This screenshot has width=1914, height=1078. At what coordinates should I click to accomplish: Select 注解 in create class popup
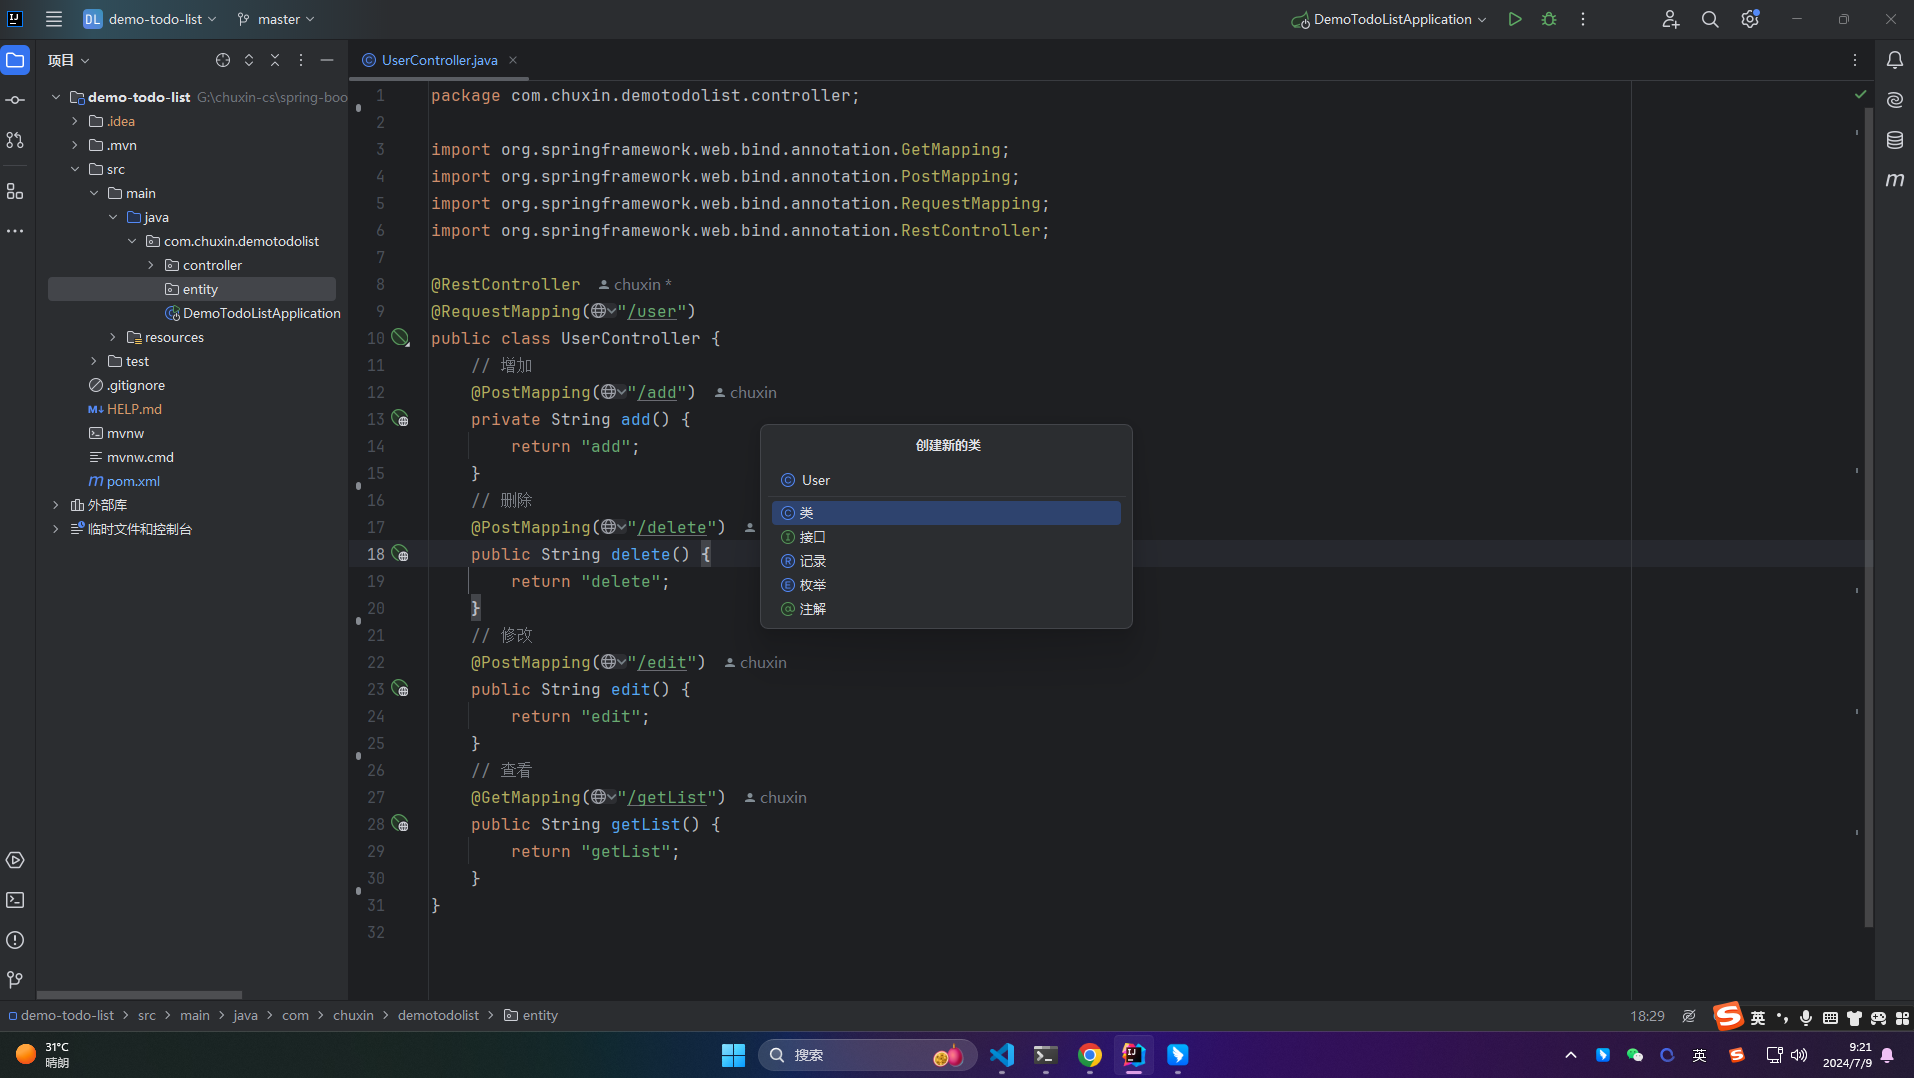(x=946, y=609)
